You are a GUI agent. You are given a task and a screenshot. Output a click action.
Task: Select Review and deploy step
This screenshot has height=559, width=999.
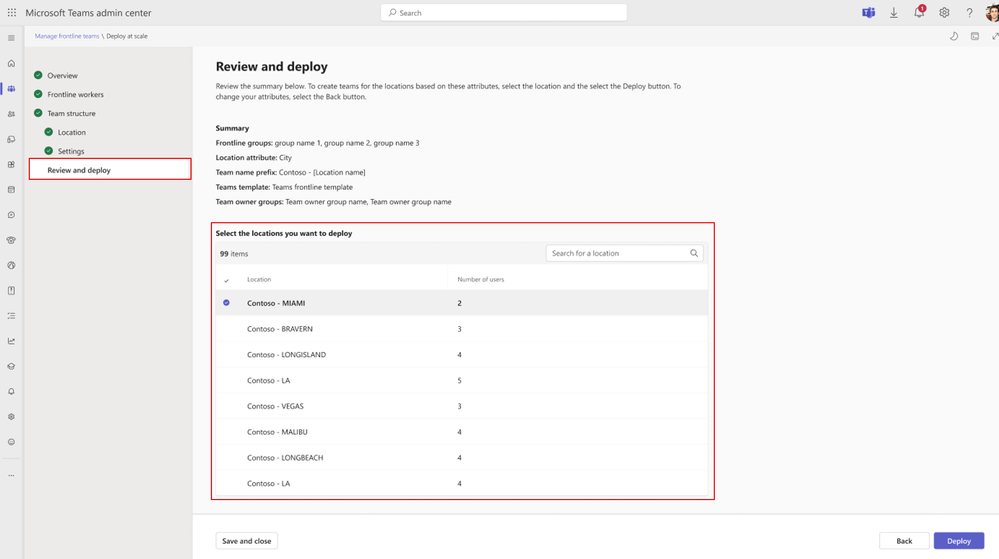(110, 170)
